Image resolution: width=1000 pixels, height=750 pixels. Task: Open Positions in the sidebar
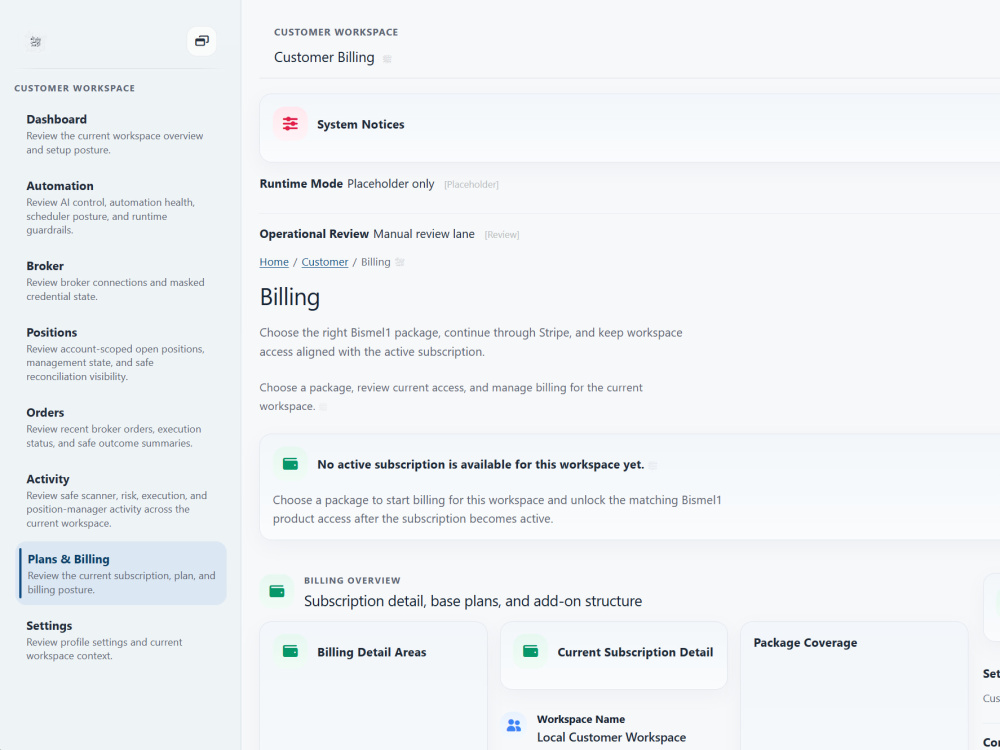[x=121, y=354]
